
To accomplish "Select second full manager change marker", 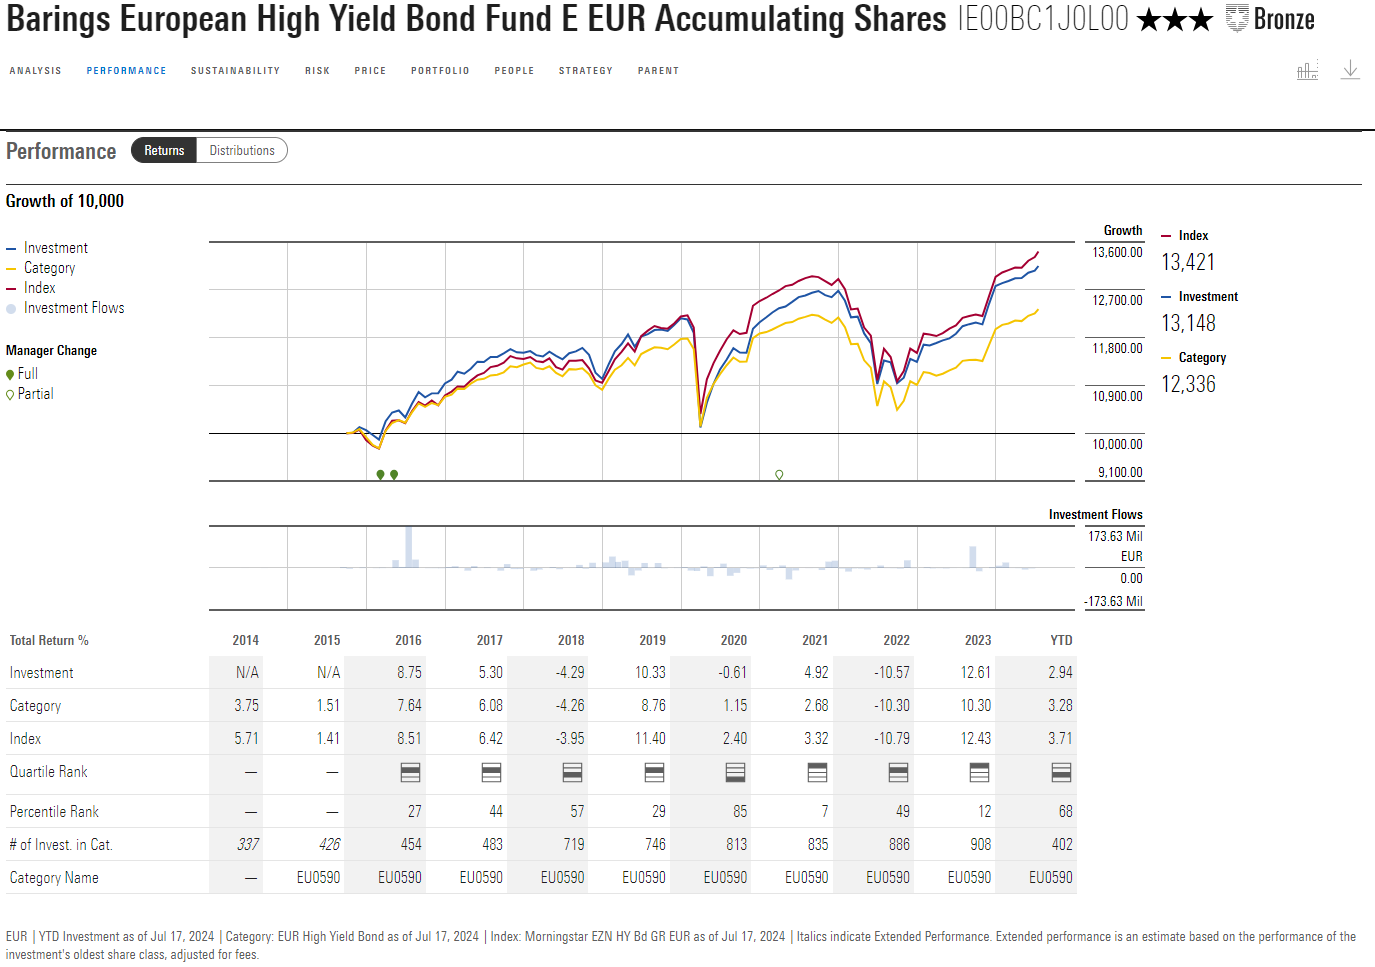I will [x=394, y=475].
